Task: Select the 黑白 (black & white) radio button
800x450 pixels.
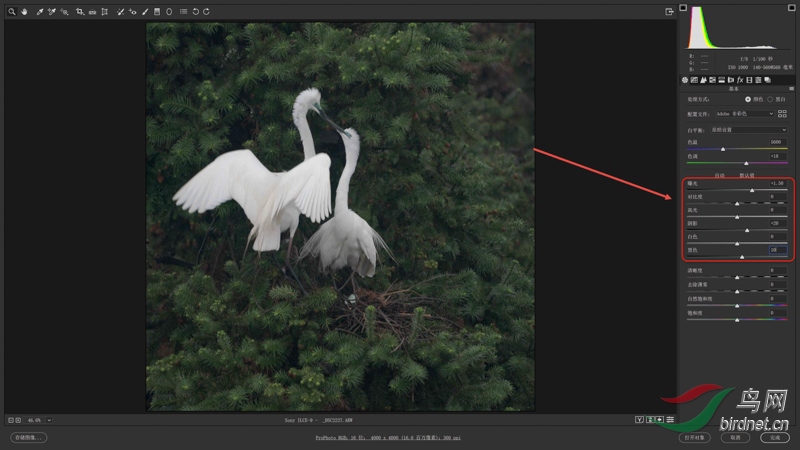Action: click(x=769, y=99)
